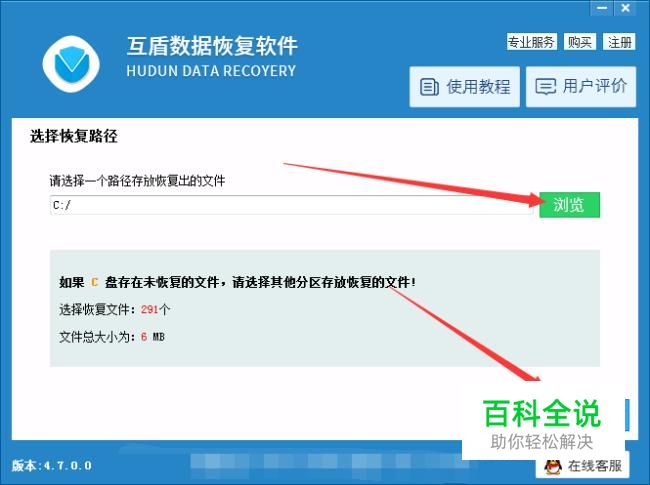The width and height of the screenshot is (650, 485).
Task: Click the Hudun shield logo icon
Action: [x=71, y=64]
